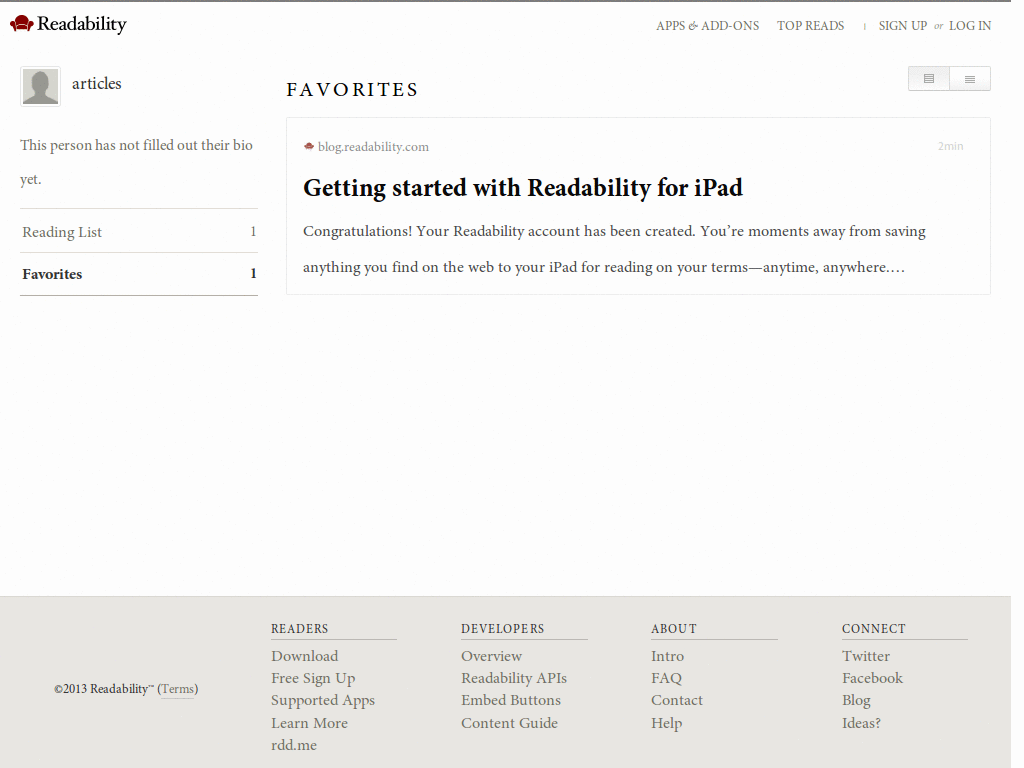This screenshot has width=1024, height=768.
Task: Click the Terms link in the footer
Action: tap(177, 689)
